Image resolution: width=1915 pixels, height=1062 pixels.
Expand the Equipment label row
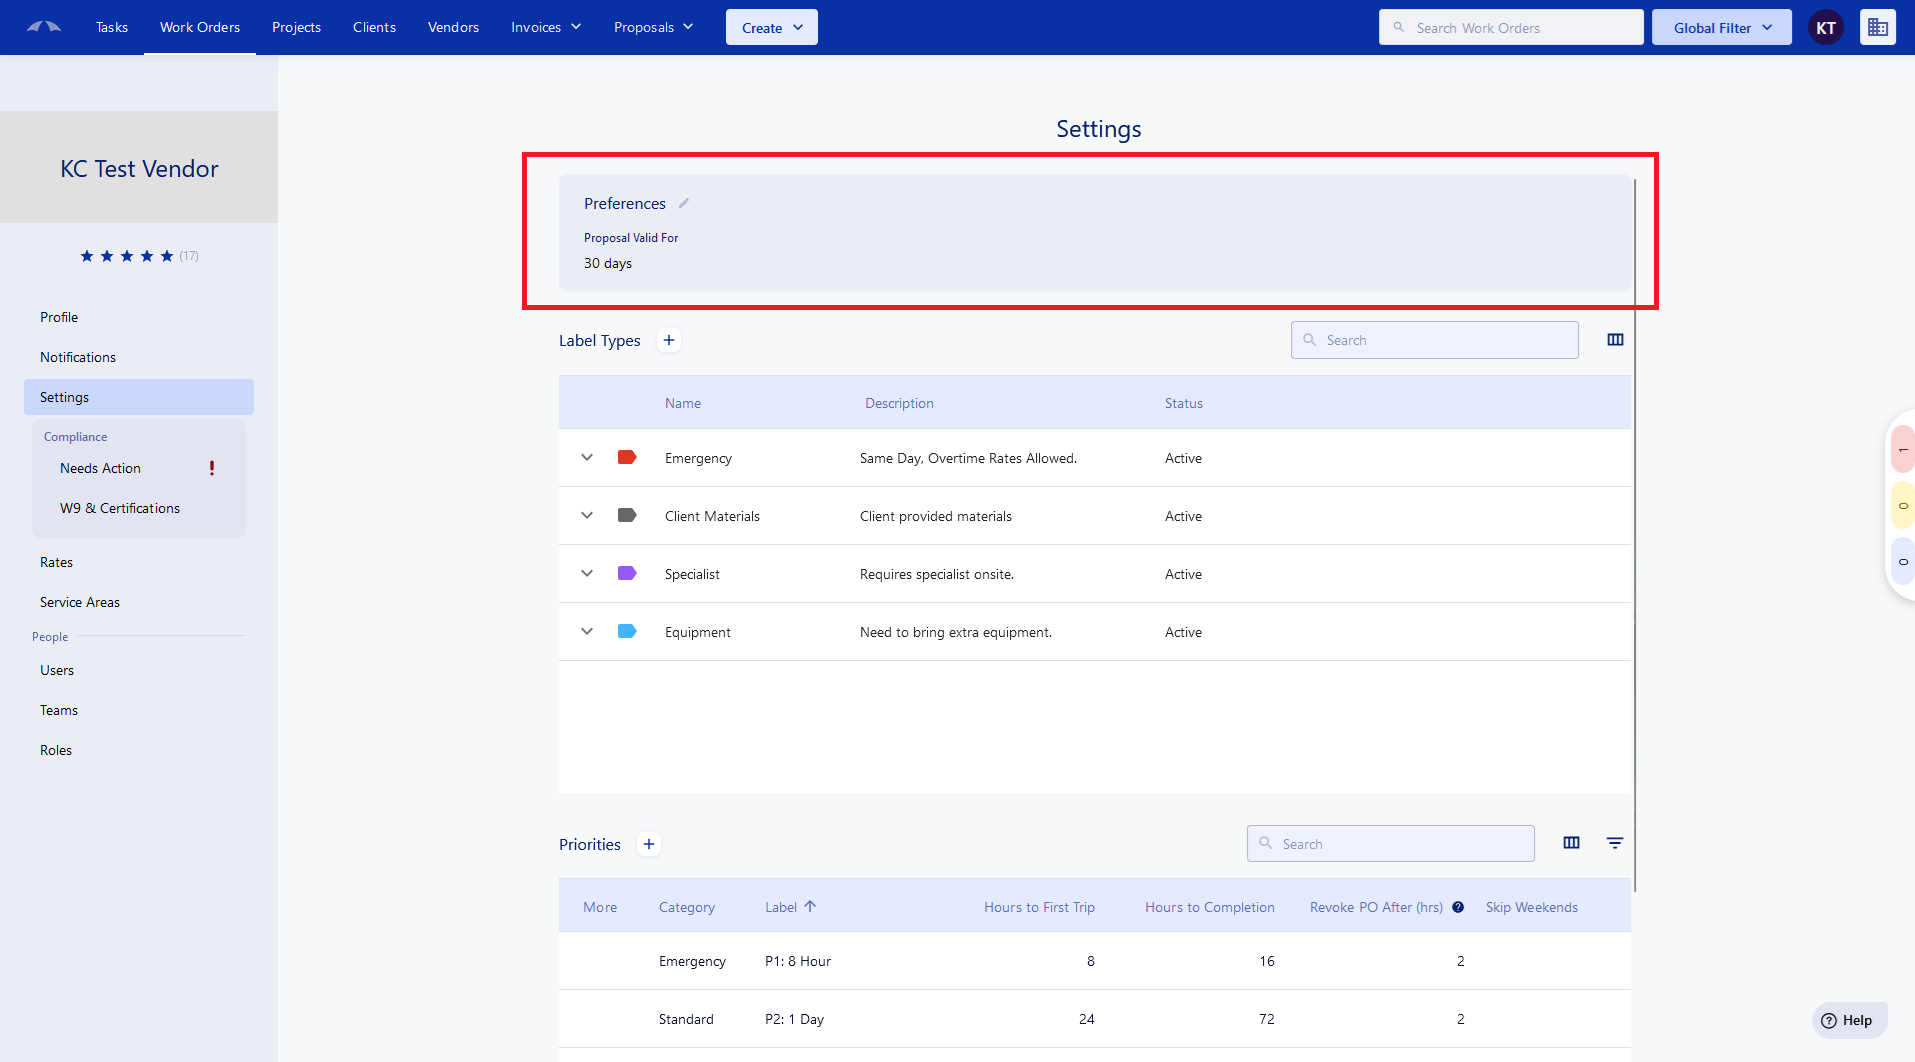click(587, 631)
